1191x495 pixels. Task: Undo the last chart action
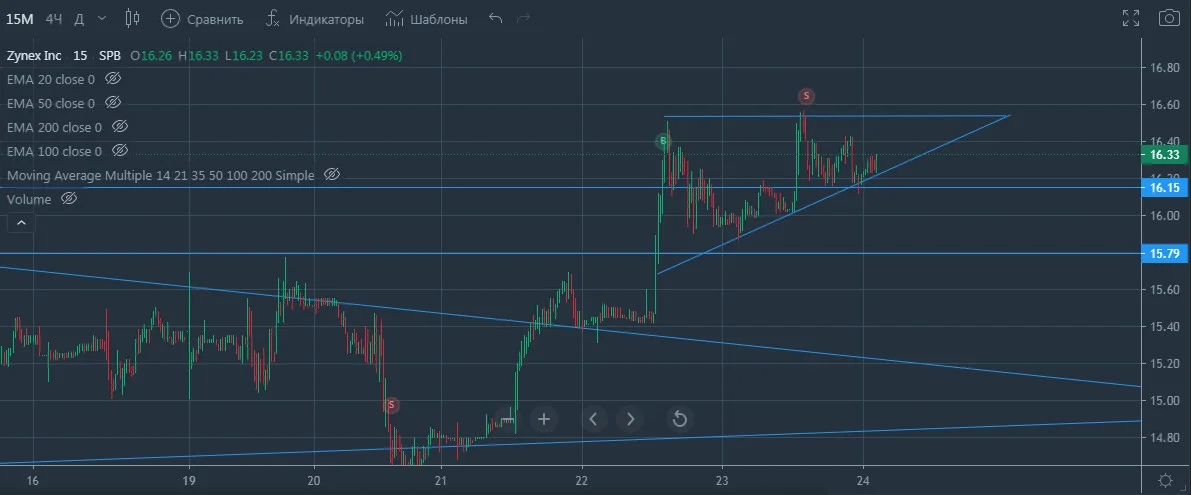(x=495, y=18)
